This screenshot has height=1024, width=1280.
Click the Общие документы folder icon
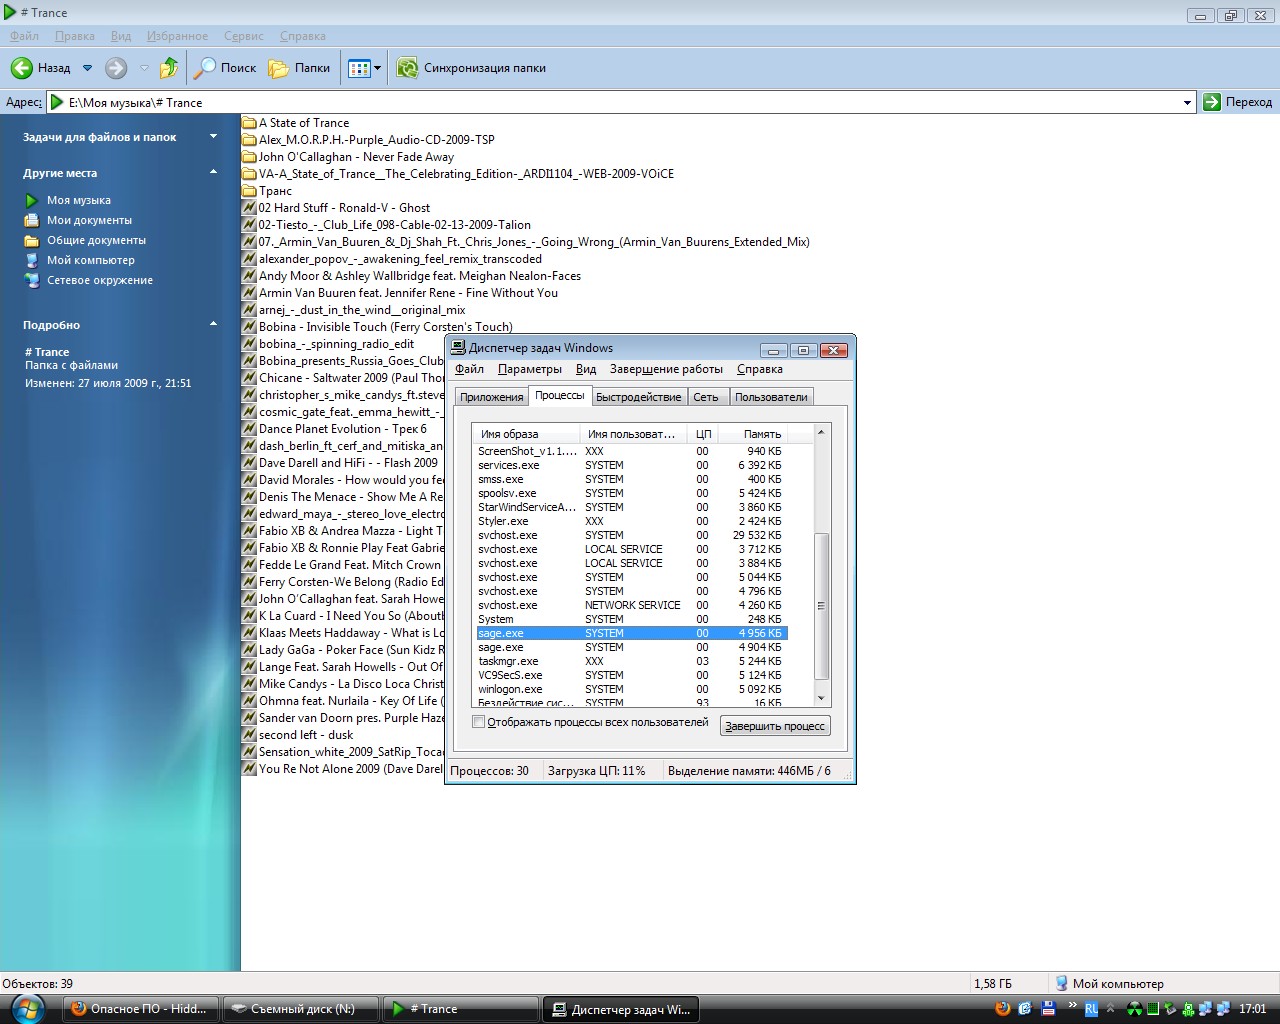(32, 240)
